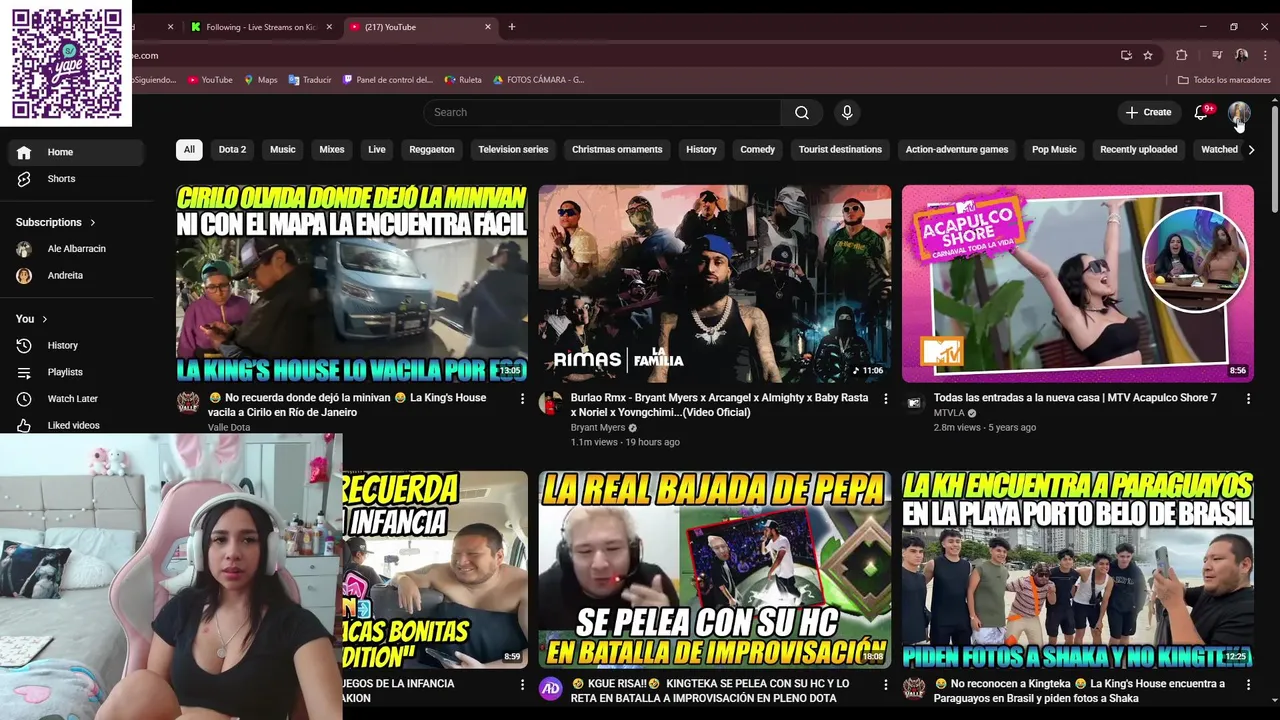Click MTVLA channel avatar

(x=914, y=402)
